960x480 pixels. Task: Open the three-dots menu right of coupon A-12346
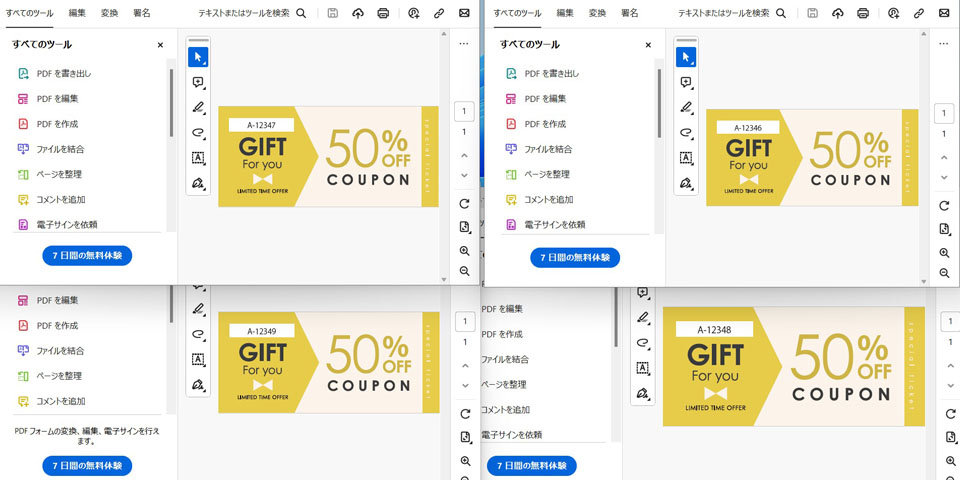pyautogui.click(x=944, y=44)
